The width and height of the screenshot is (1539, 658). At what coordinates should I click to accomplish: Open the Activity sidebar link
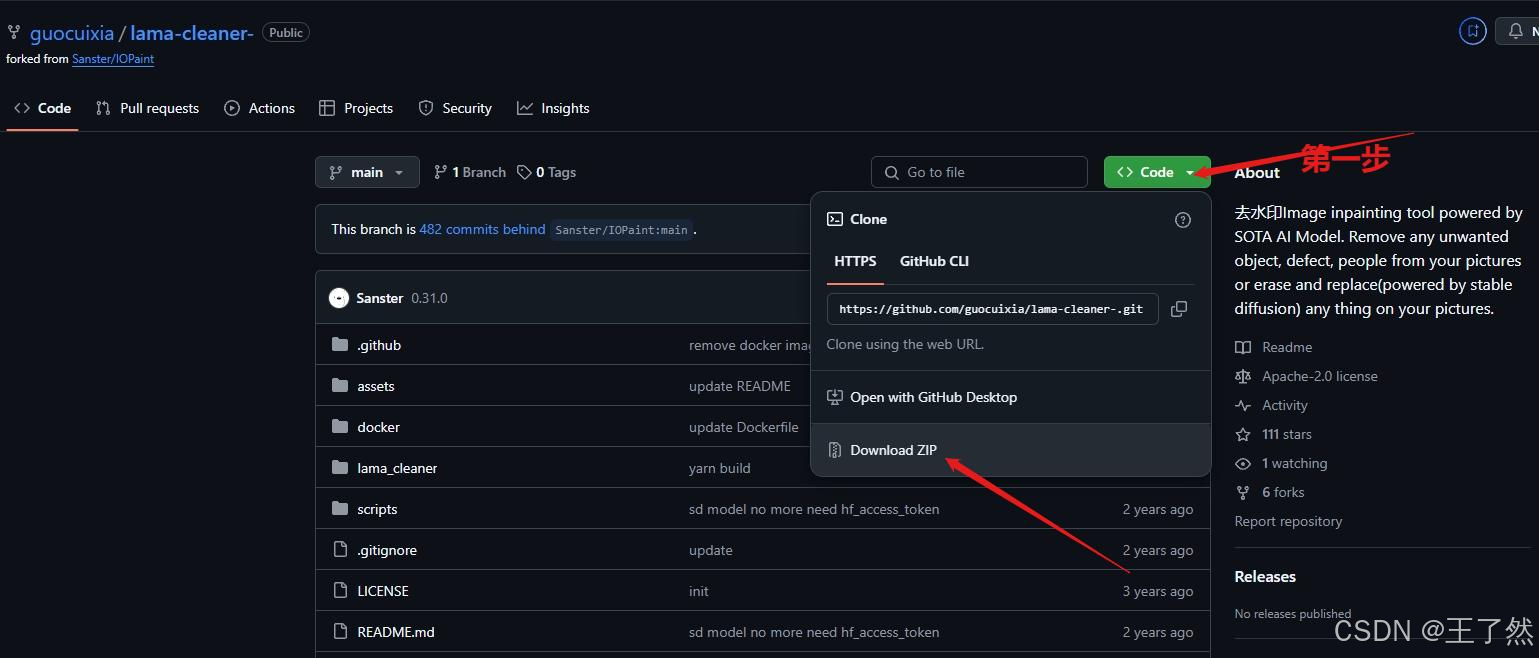pos(1273,405)
